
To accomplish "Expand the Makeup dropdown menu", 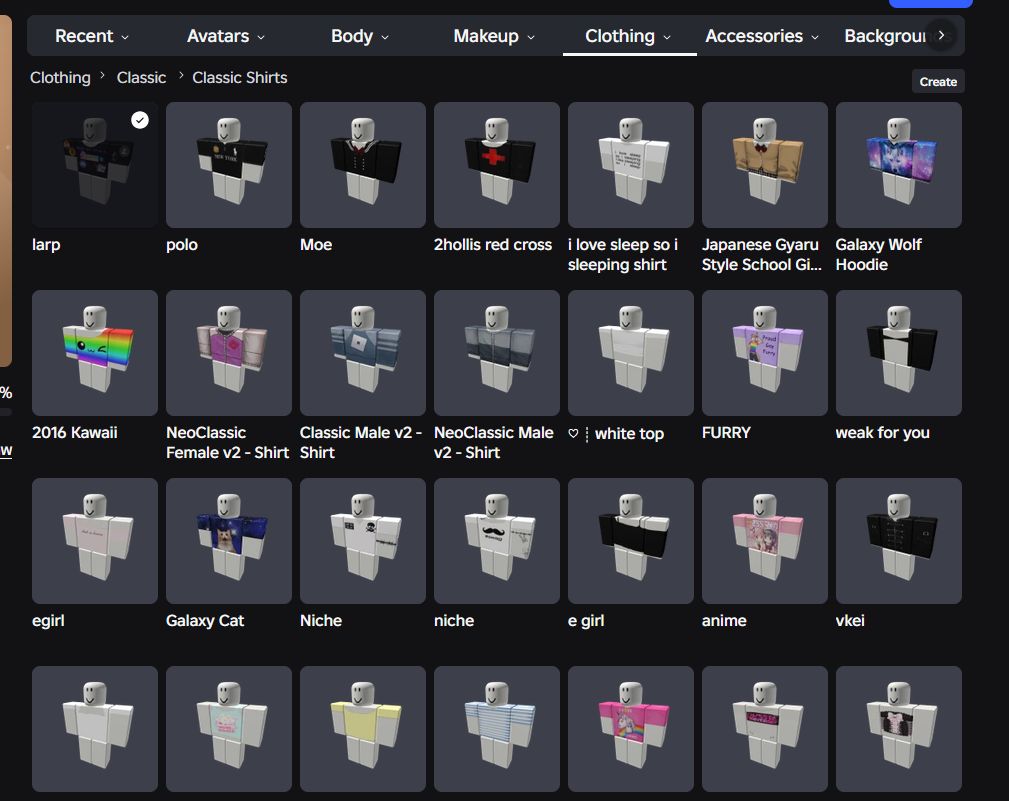I will point(494,36).
